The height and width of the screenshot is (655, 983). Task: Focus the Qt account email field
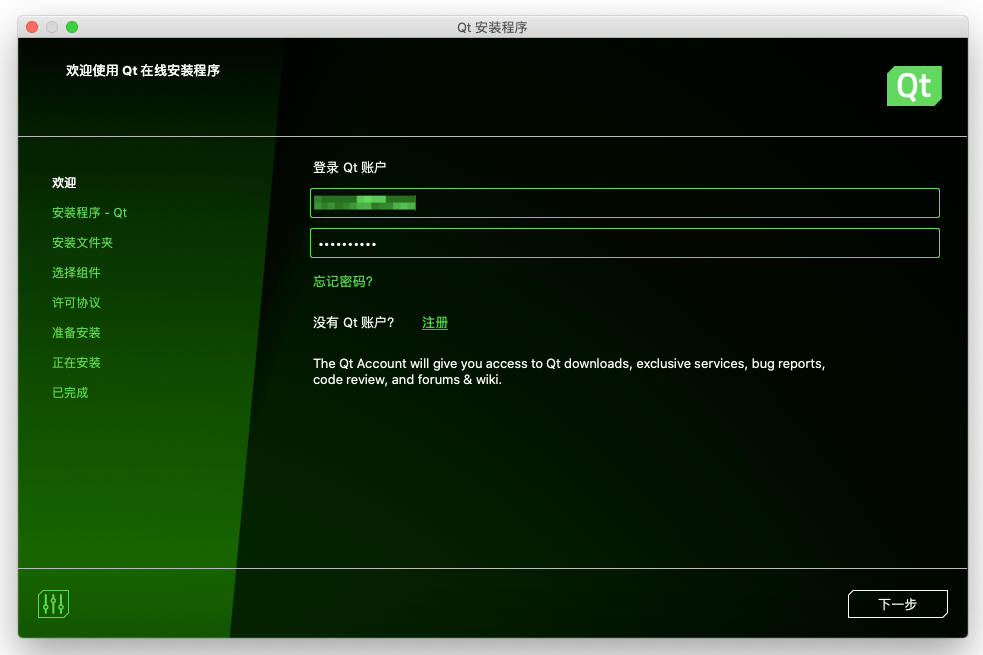tap(624, 202)
